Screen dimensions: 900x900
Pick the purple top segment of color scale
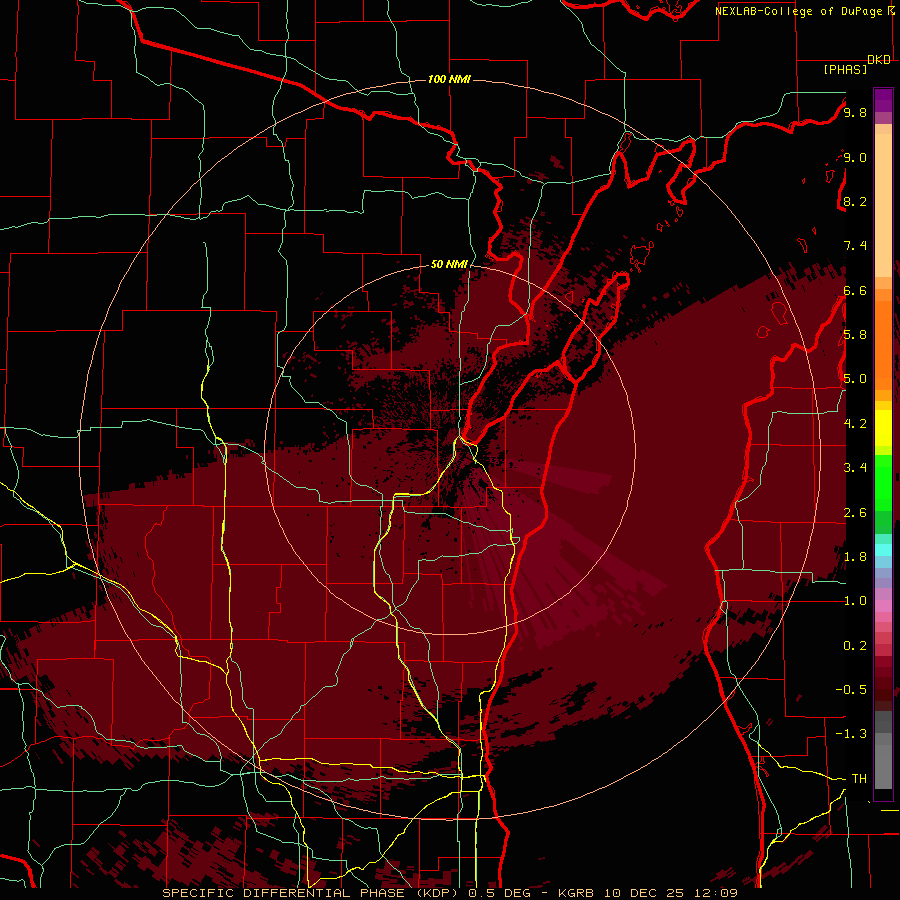pos(883,100)
